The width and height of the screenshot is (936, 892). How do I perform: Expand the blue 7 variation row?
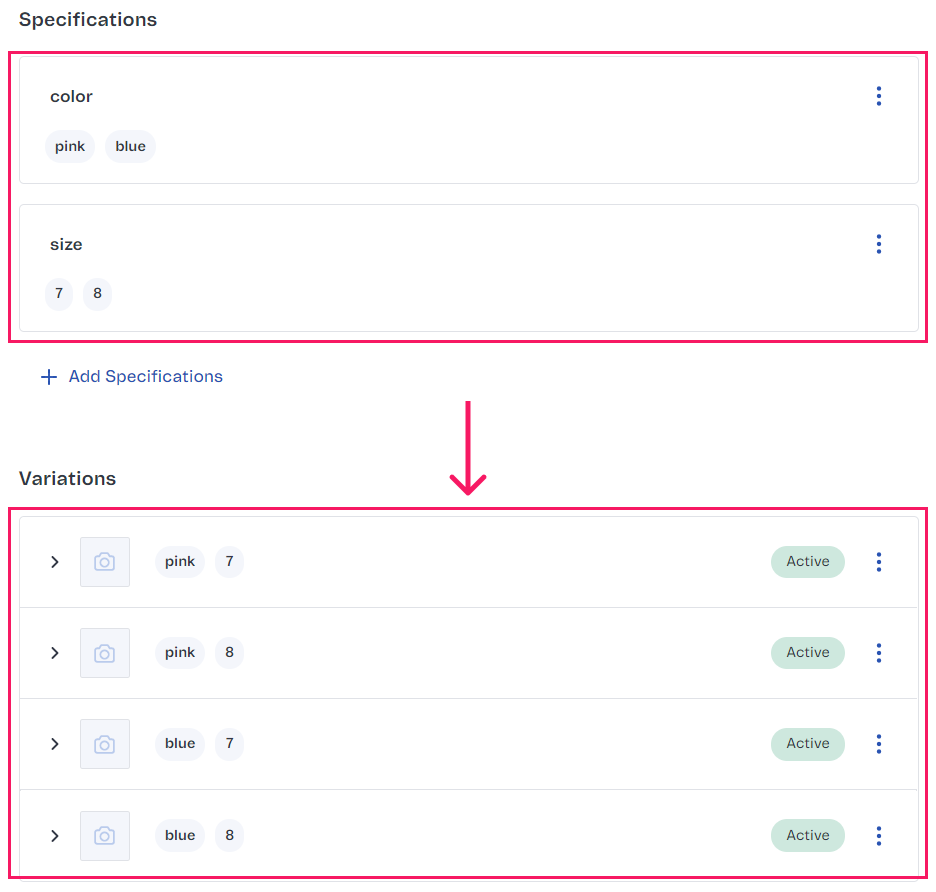(x=55, y=744)
